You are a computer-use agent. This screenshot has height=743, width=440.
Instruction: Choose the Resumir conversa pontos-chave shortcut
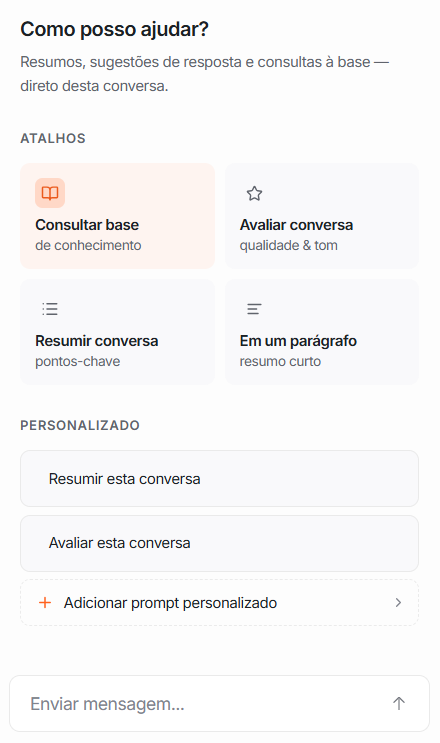117,332
